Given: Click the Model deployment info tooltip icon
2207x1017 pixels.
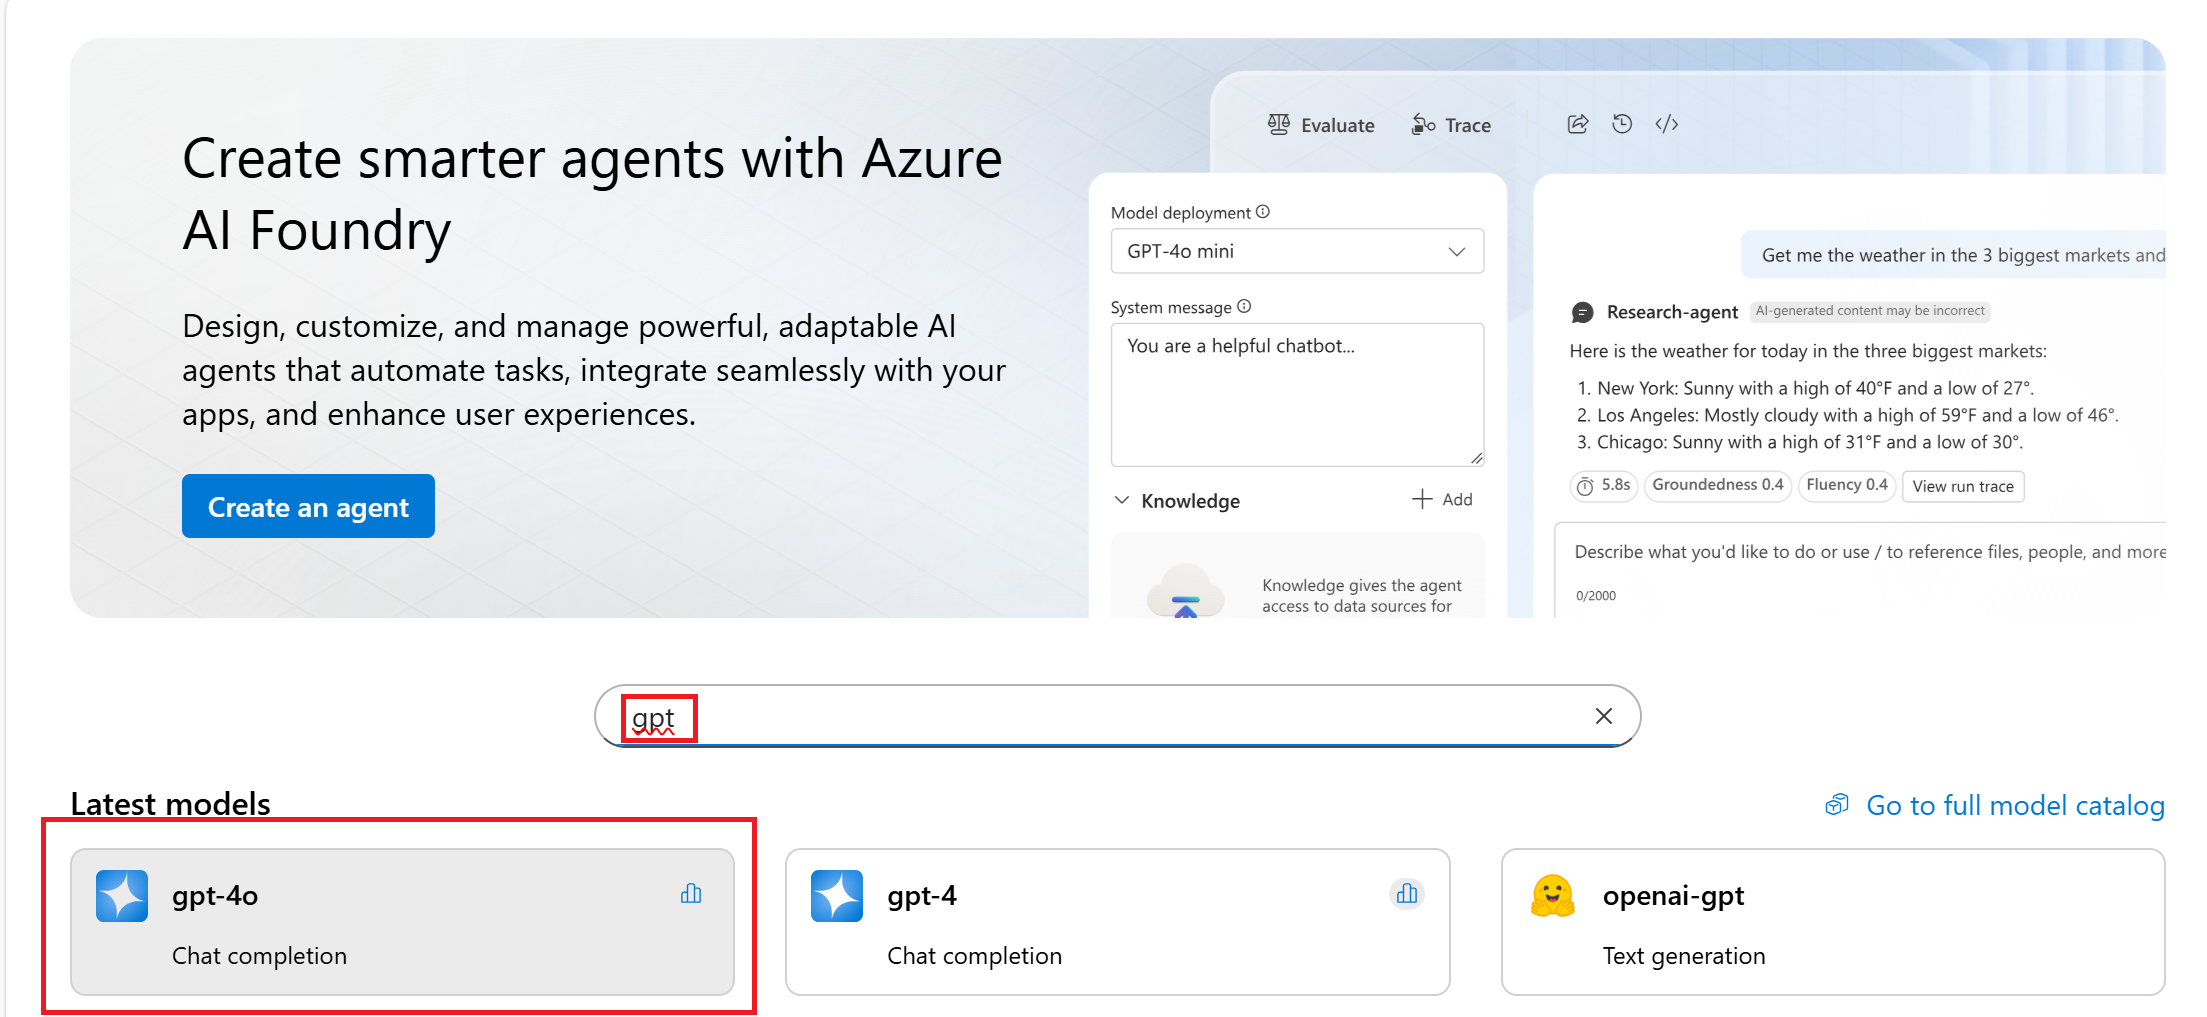Looking at the screenshot, I should click(x=1263, y=211).
